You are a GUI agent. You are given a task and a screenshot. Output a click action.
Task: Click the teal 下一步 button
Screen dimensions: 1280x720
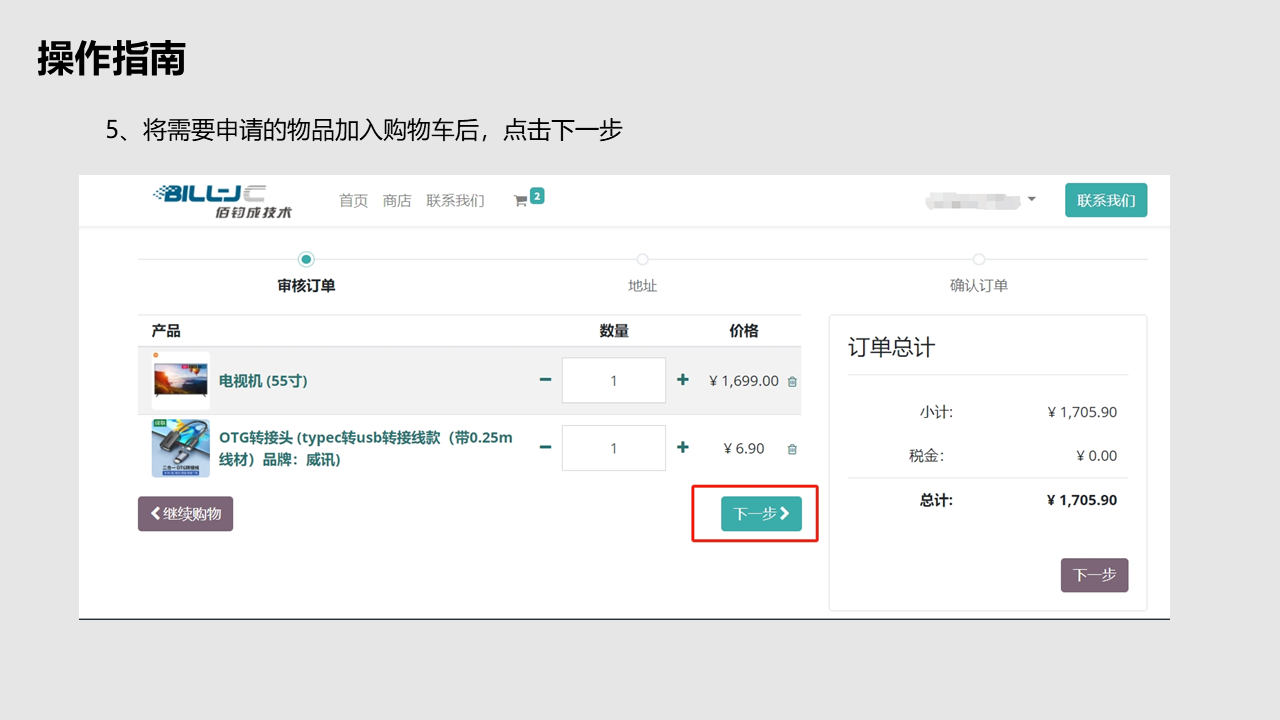(761, 513)
